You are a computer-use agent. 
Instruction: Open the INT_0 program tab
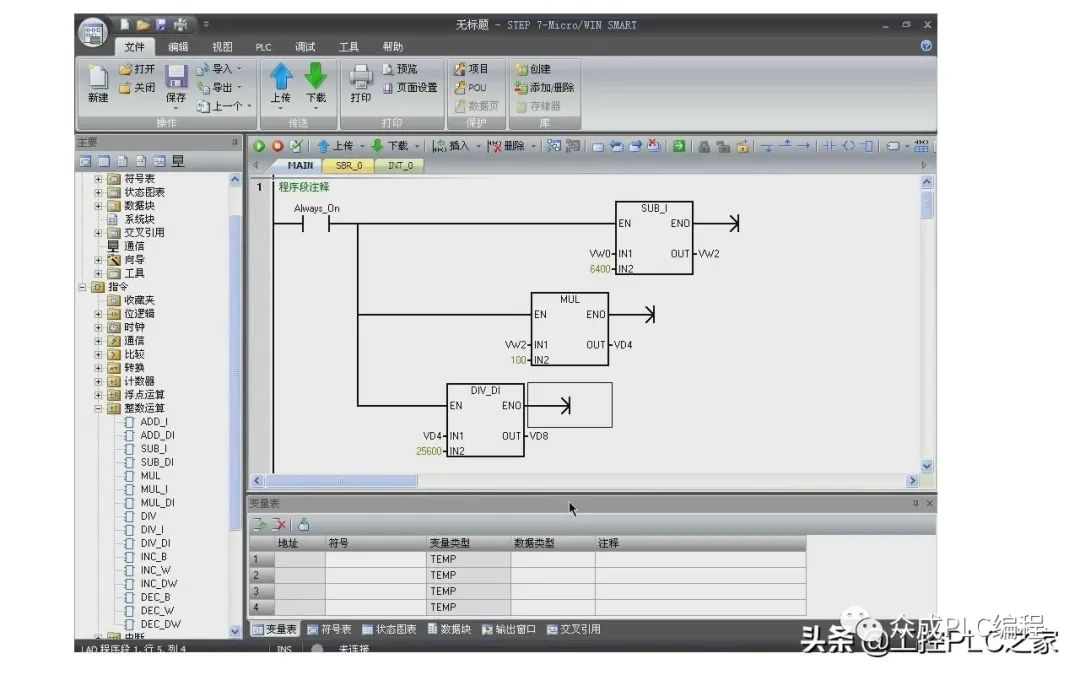click(x=400, y=166)
